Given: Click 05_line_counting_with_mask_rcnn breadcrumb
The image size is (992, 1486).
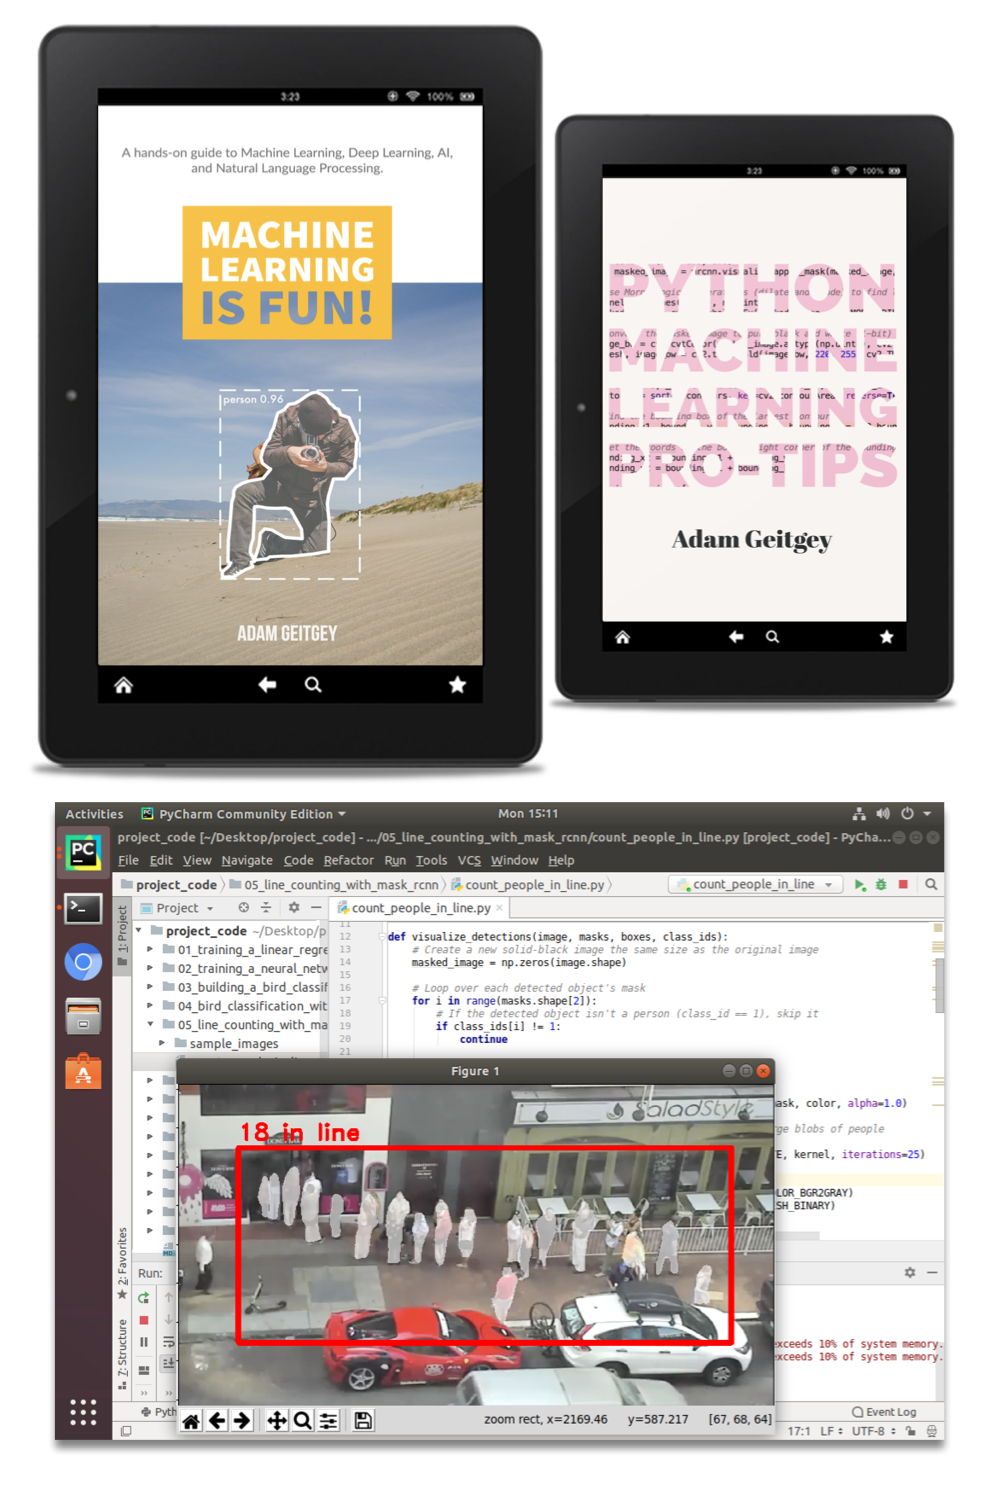Looking at the screenshot, I should pos(334,885).
